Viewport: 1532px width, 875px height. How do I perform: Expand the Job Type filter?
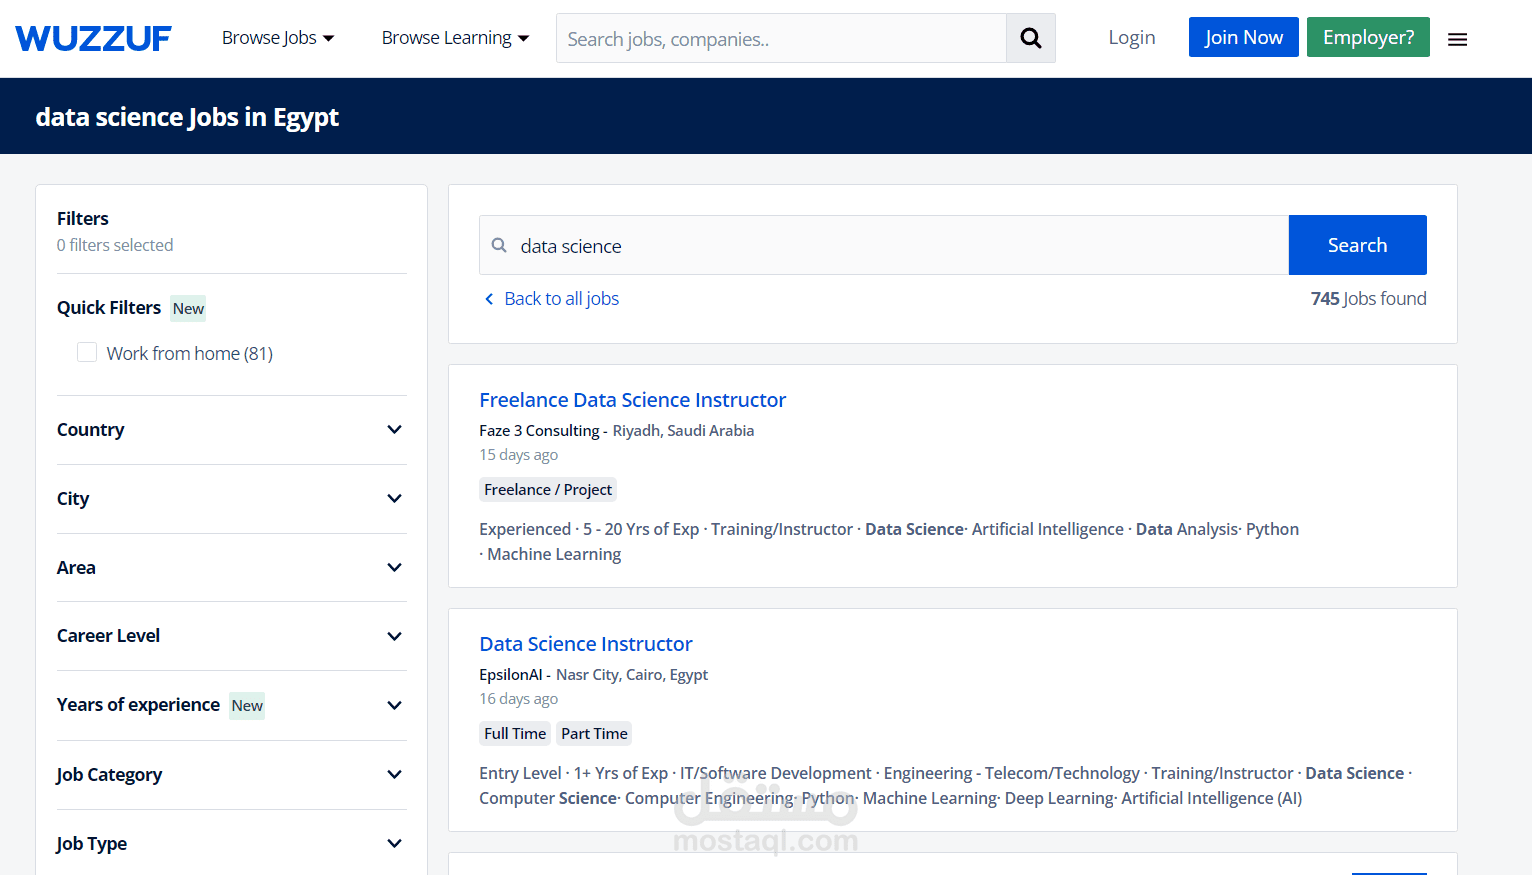point(394,844)
